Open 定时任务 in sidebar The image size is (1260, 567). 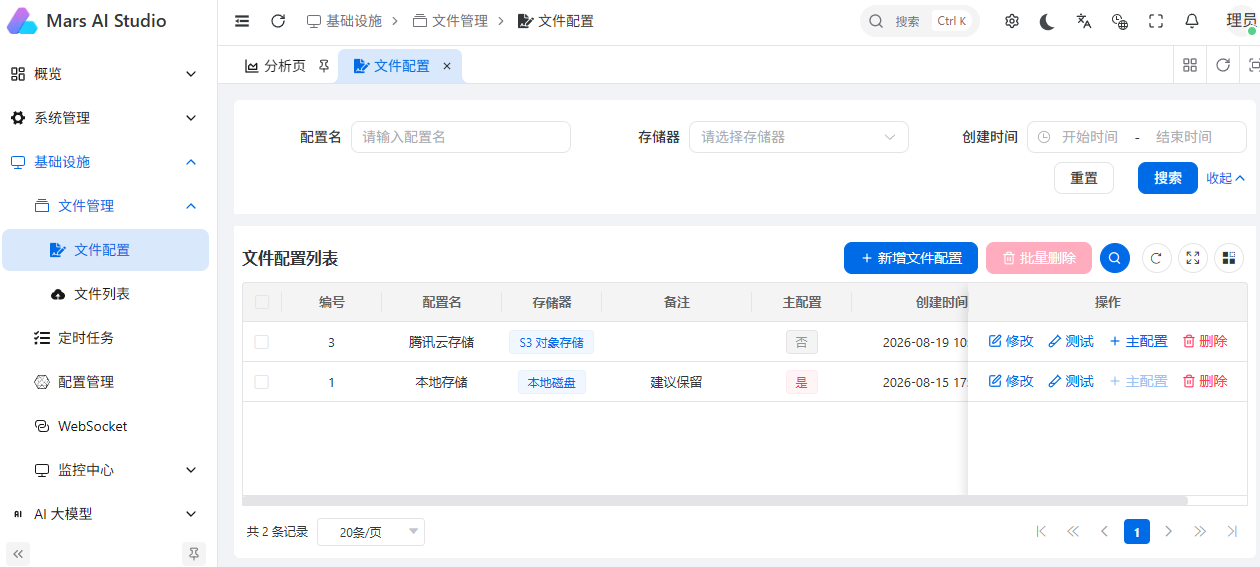[104, 338]
